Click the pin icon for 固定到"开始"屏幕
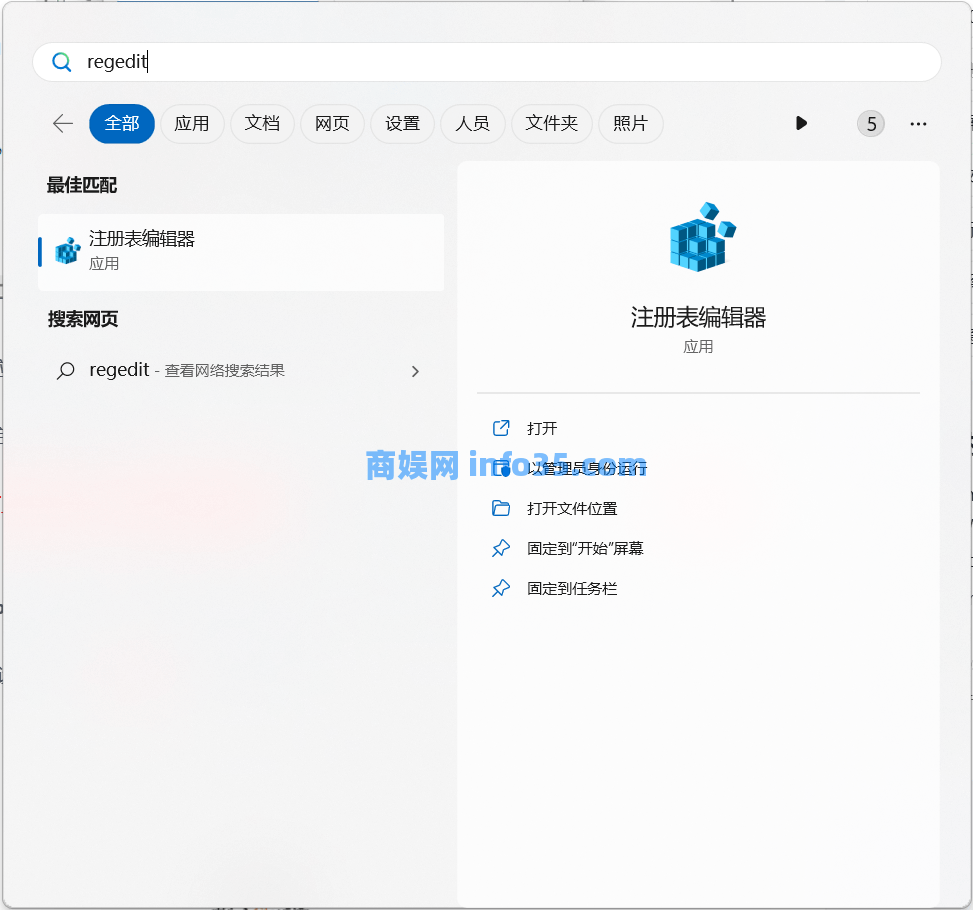Image resolution: width=973 pixels, height=910 pixels. tap(502, 548)
